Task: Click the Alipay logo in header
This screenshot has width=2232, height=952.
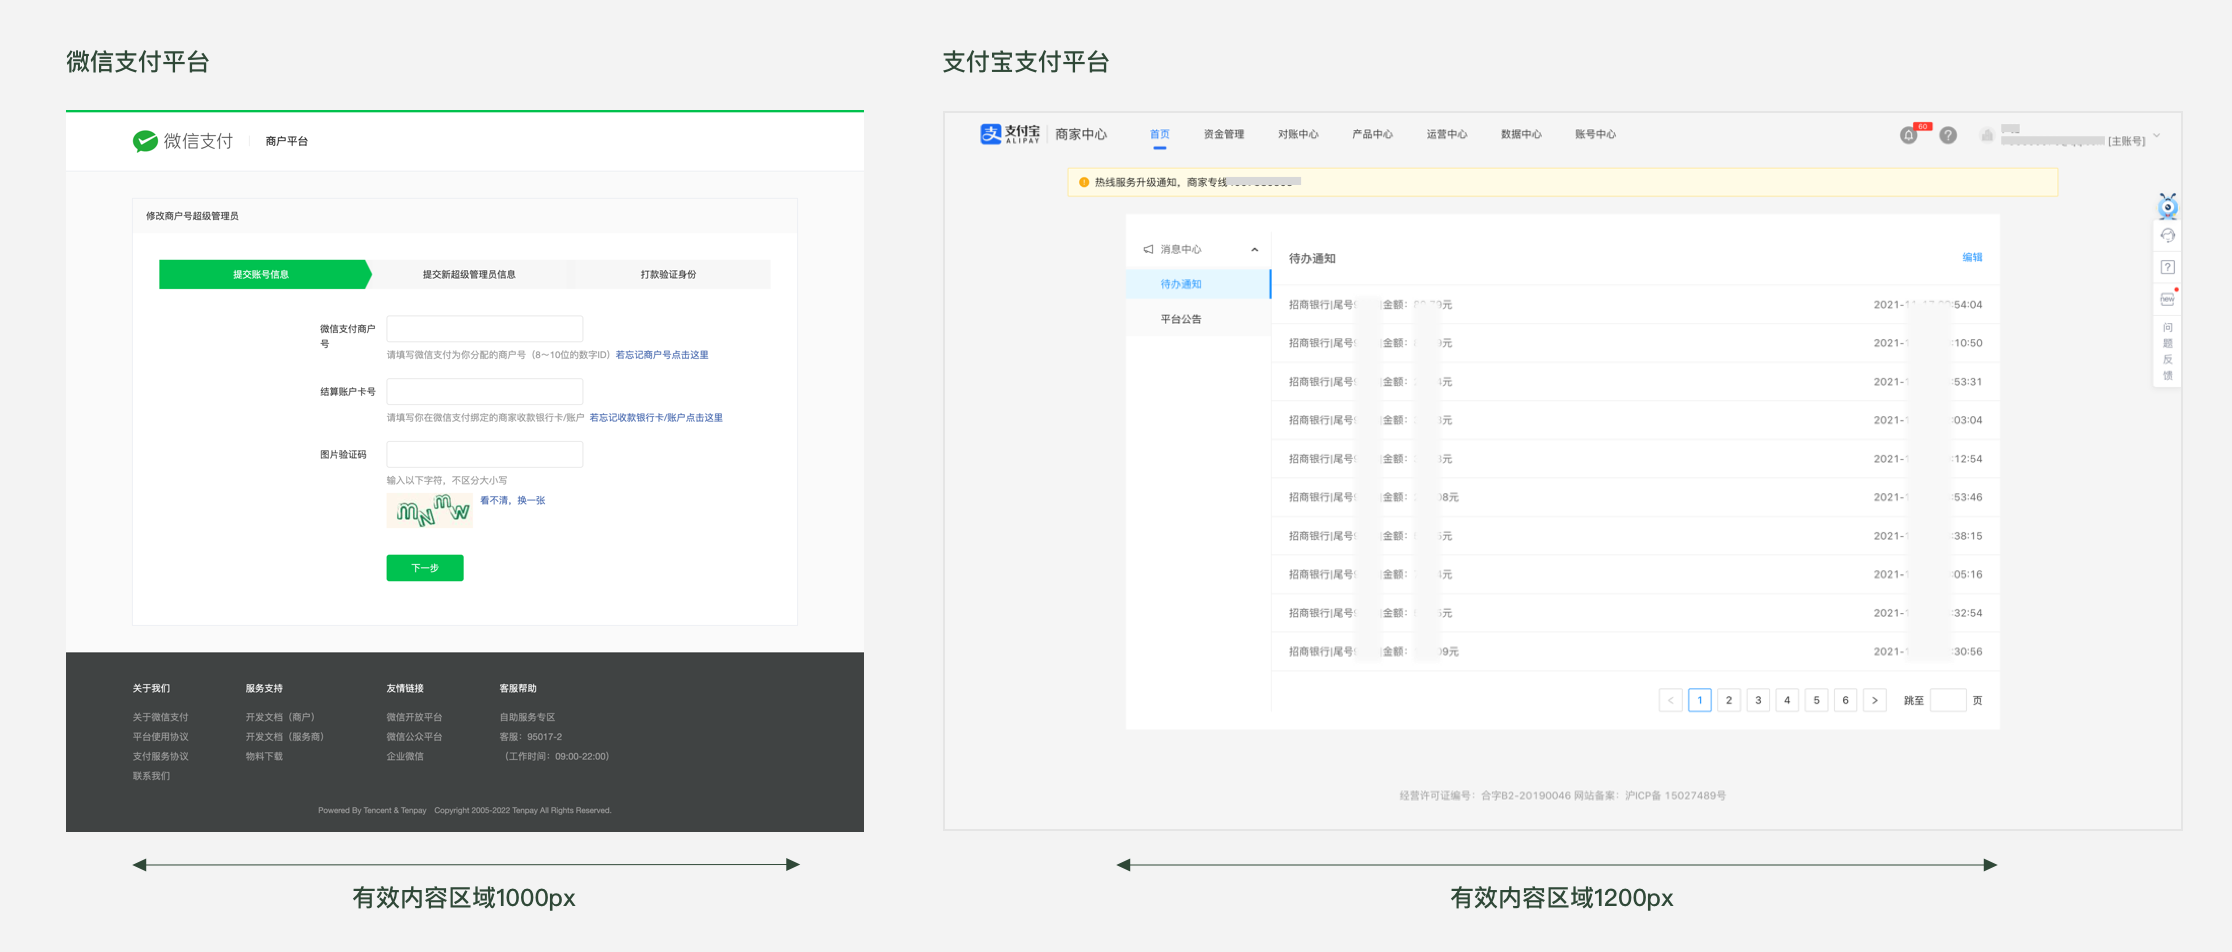Action: pyautogui.click(x=1010, y=134)
